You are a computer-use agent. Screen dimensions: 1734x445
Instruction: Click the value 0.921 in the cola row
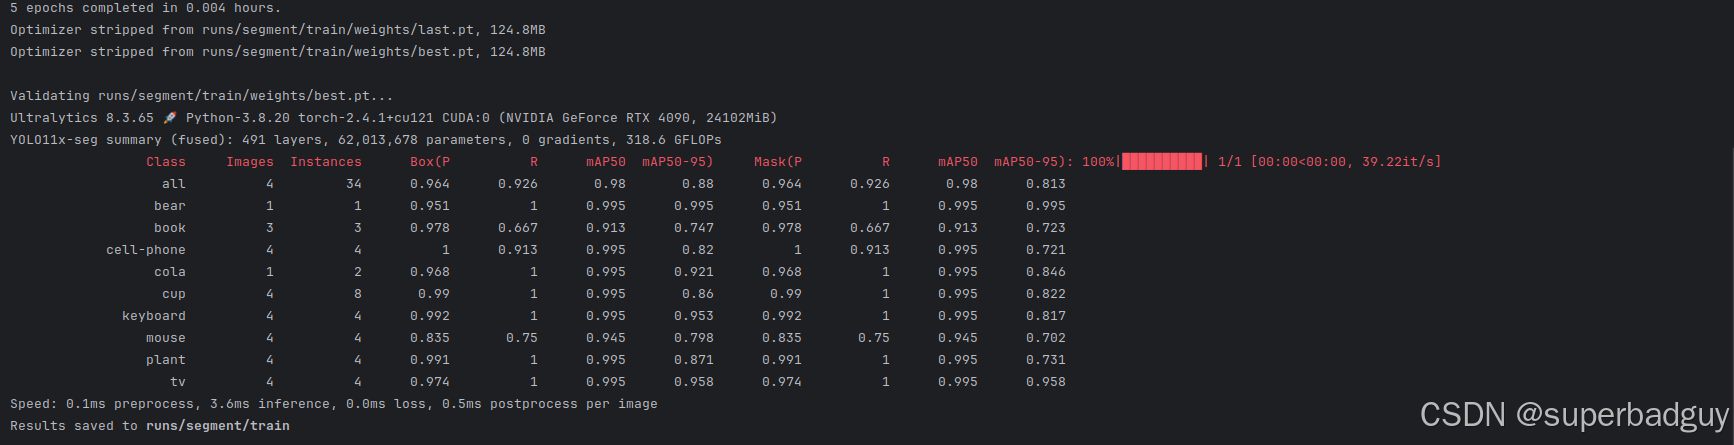(x=694, y=272)
